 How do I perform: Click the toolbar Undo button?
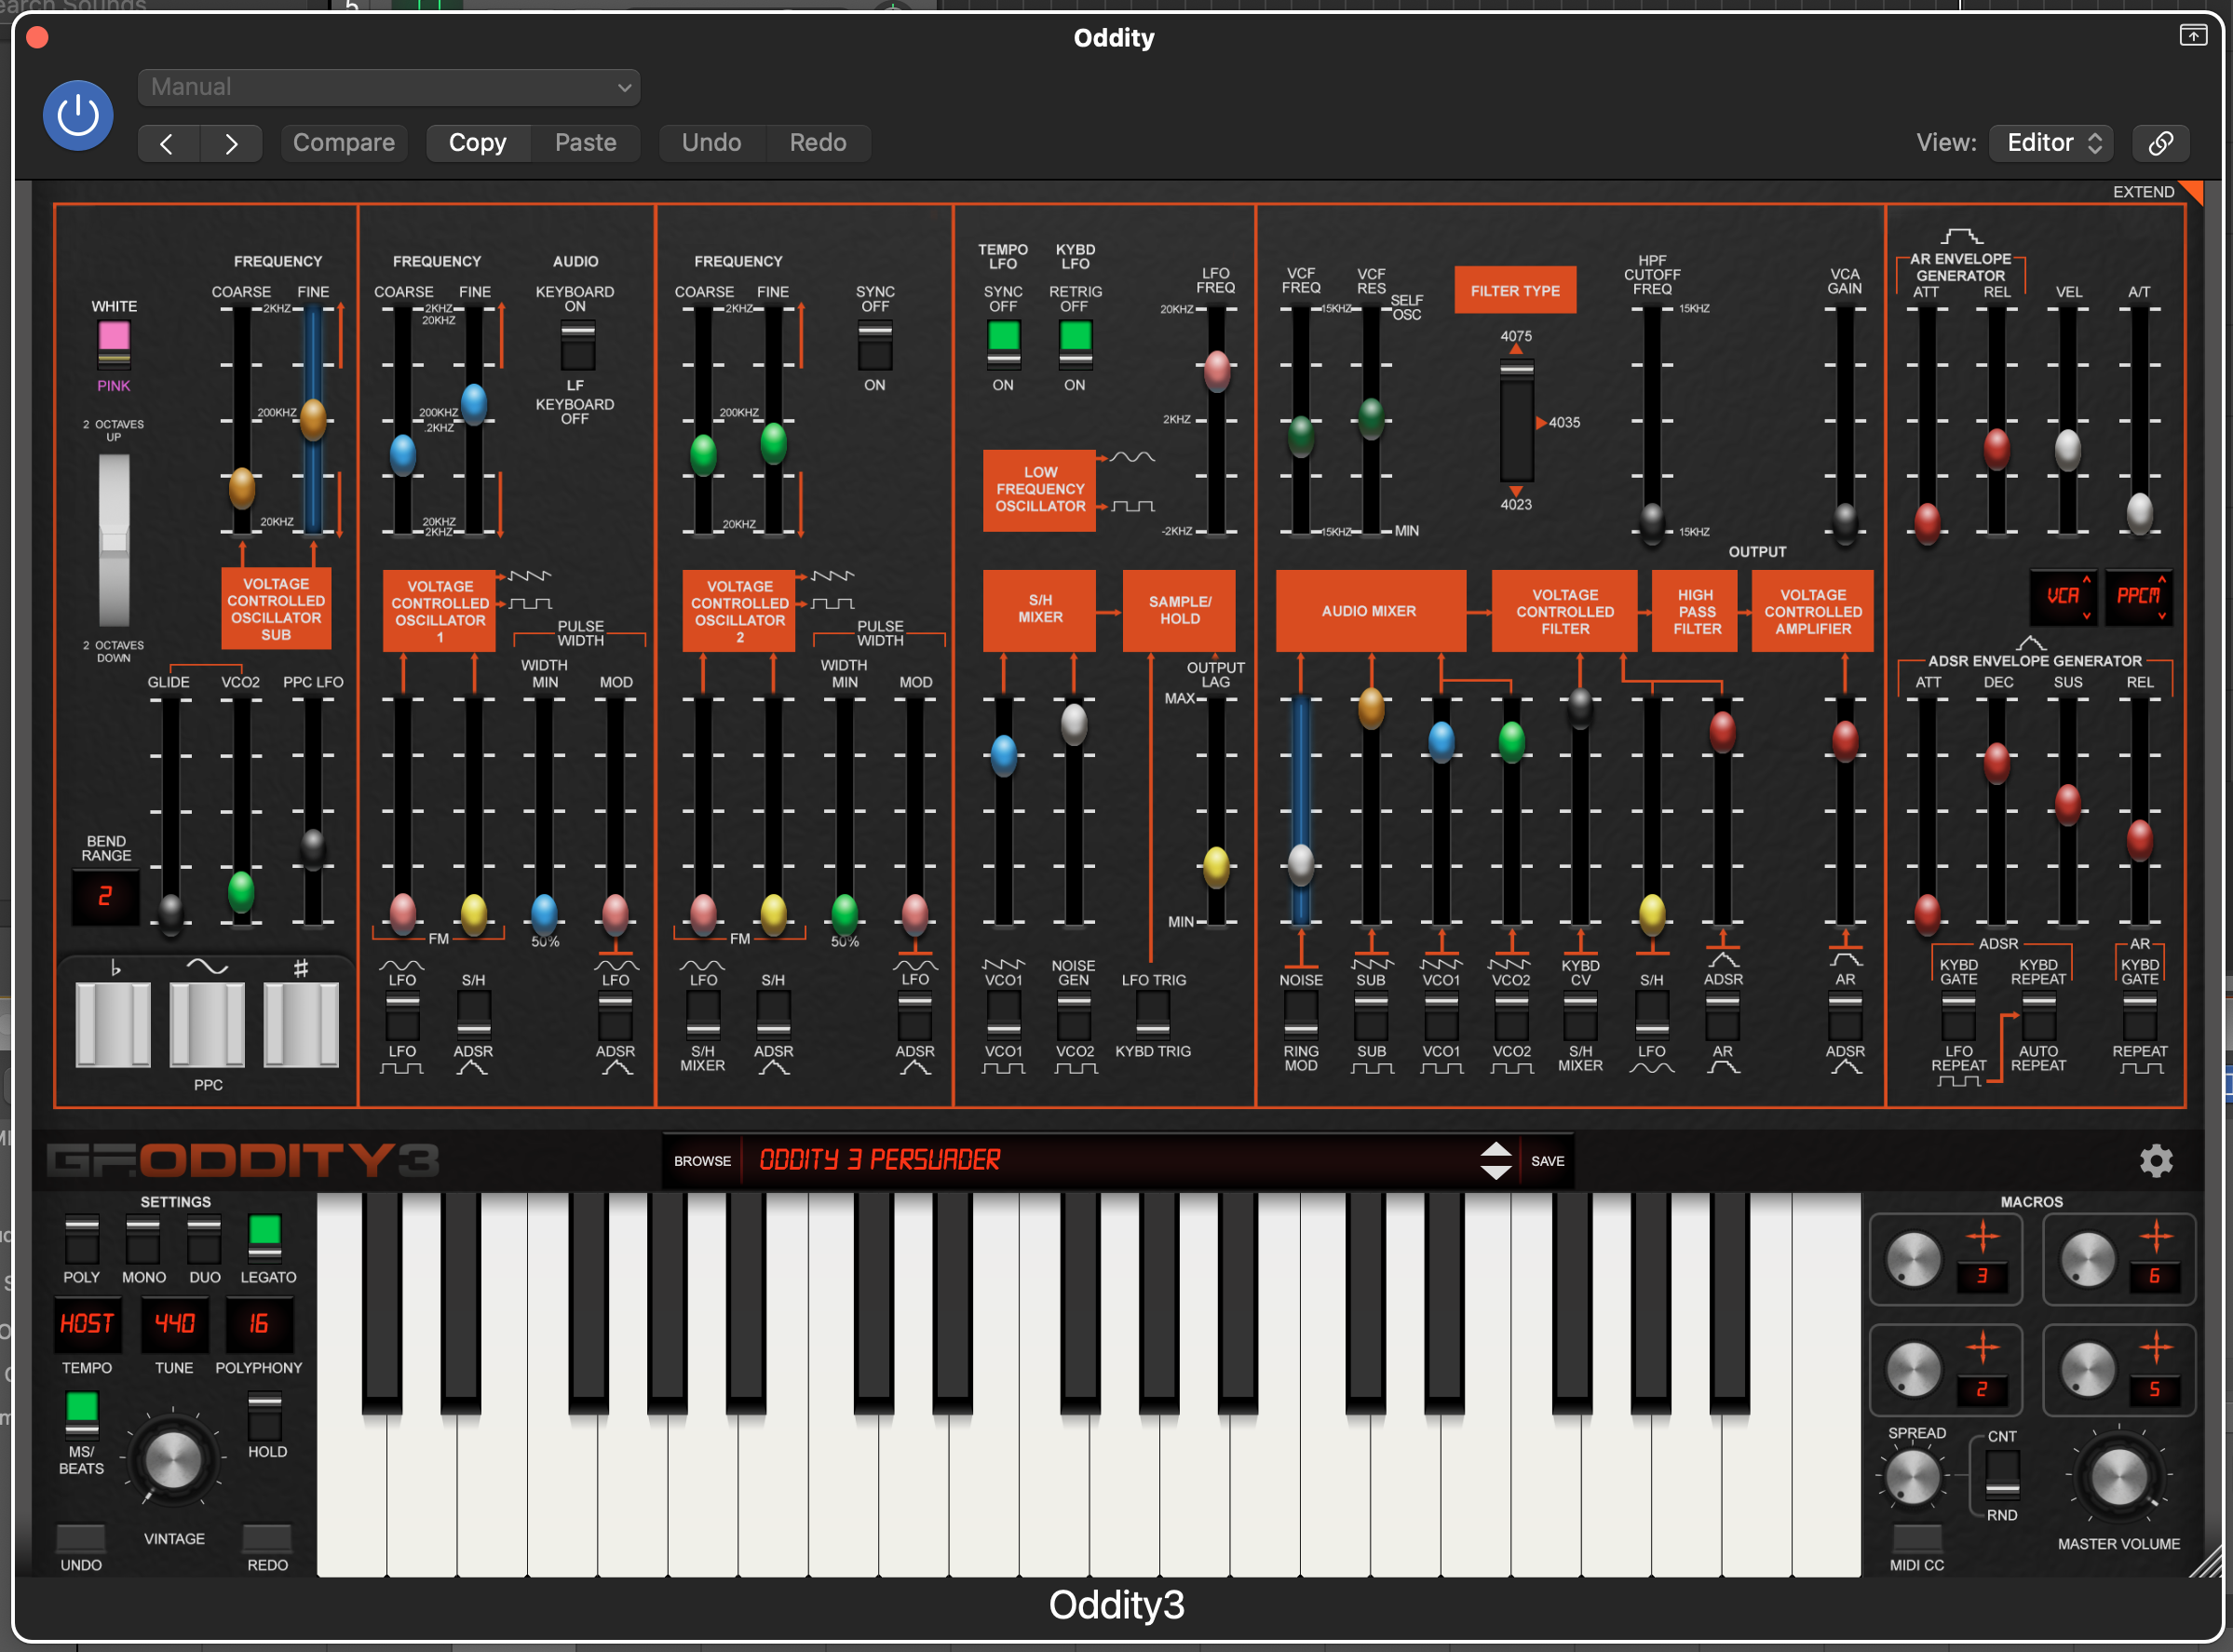tap(712, 143)
